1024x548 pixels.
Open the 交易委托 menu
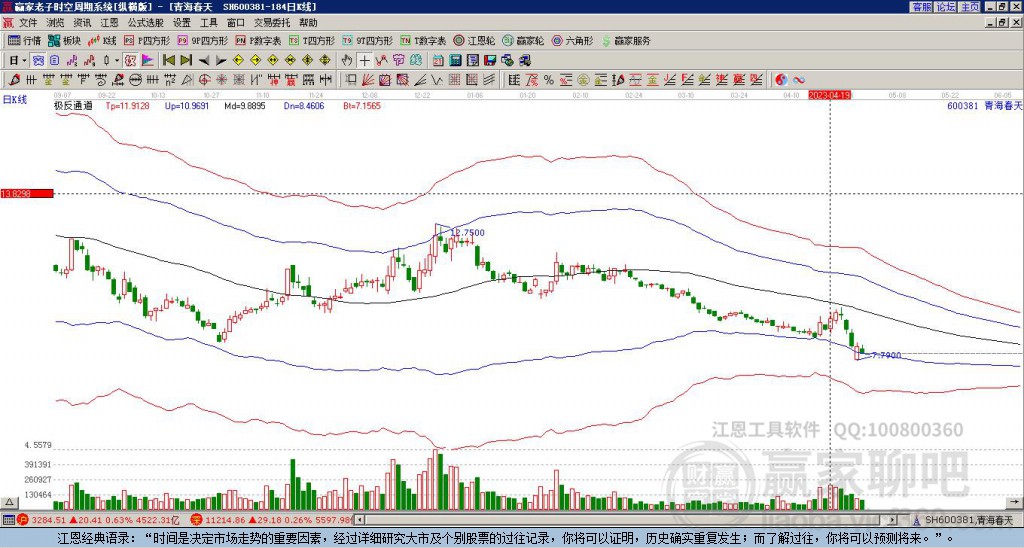click(x=272, y=23)
